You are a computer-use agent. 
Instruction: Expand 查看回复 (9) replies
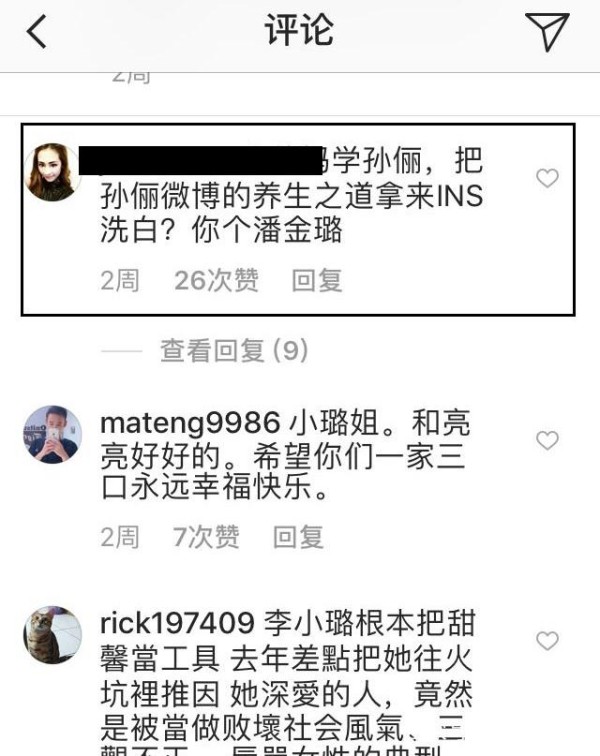234,351
